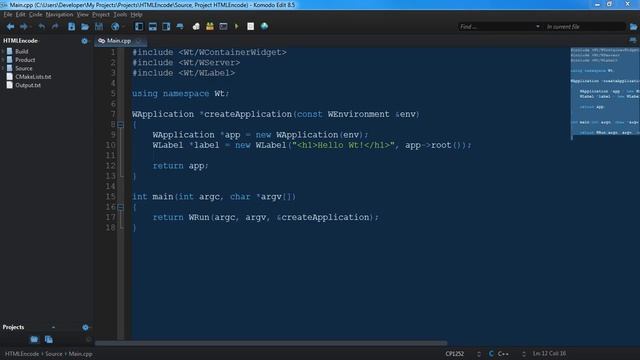Undo the last edit via toolbar
This screenshot has width=640, height=360.
pos(41,27)
